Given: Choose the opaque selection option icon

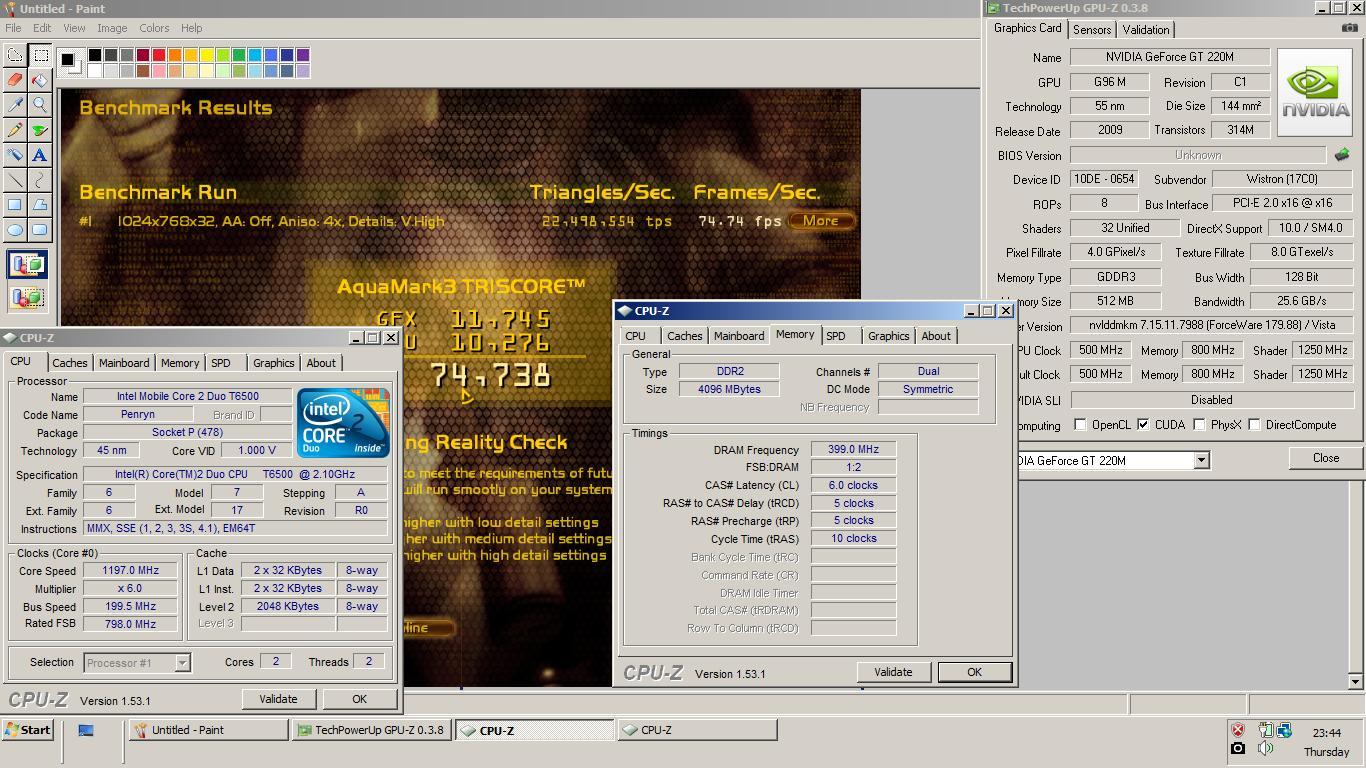Looking at the screenshot, I should [28, 265].
